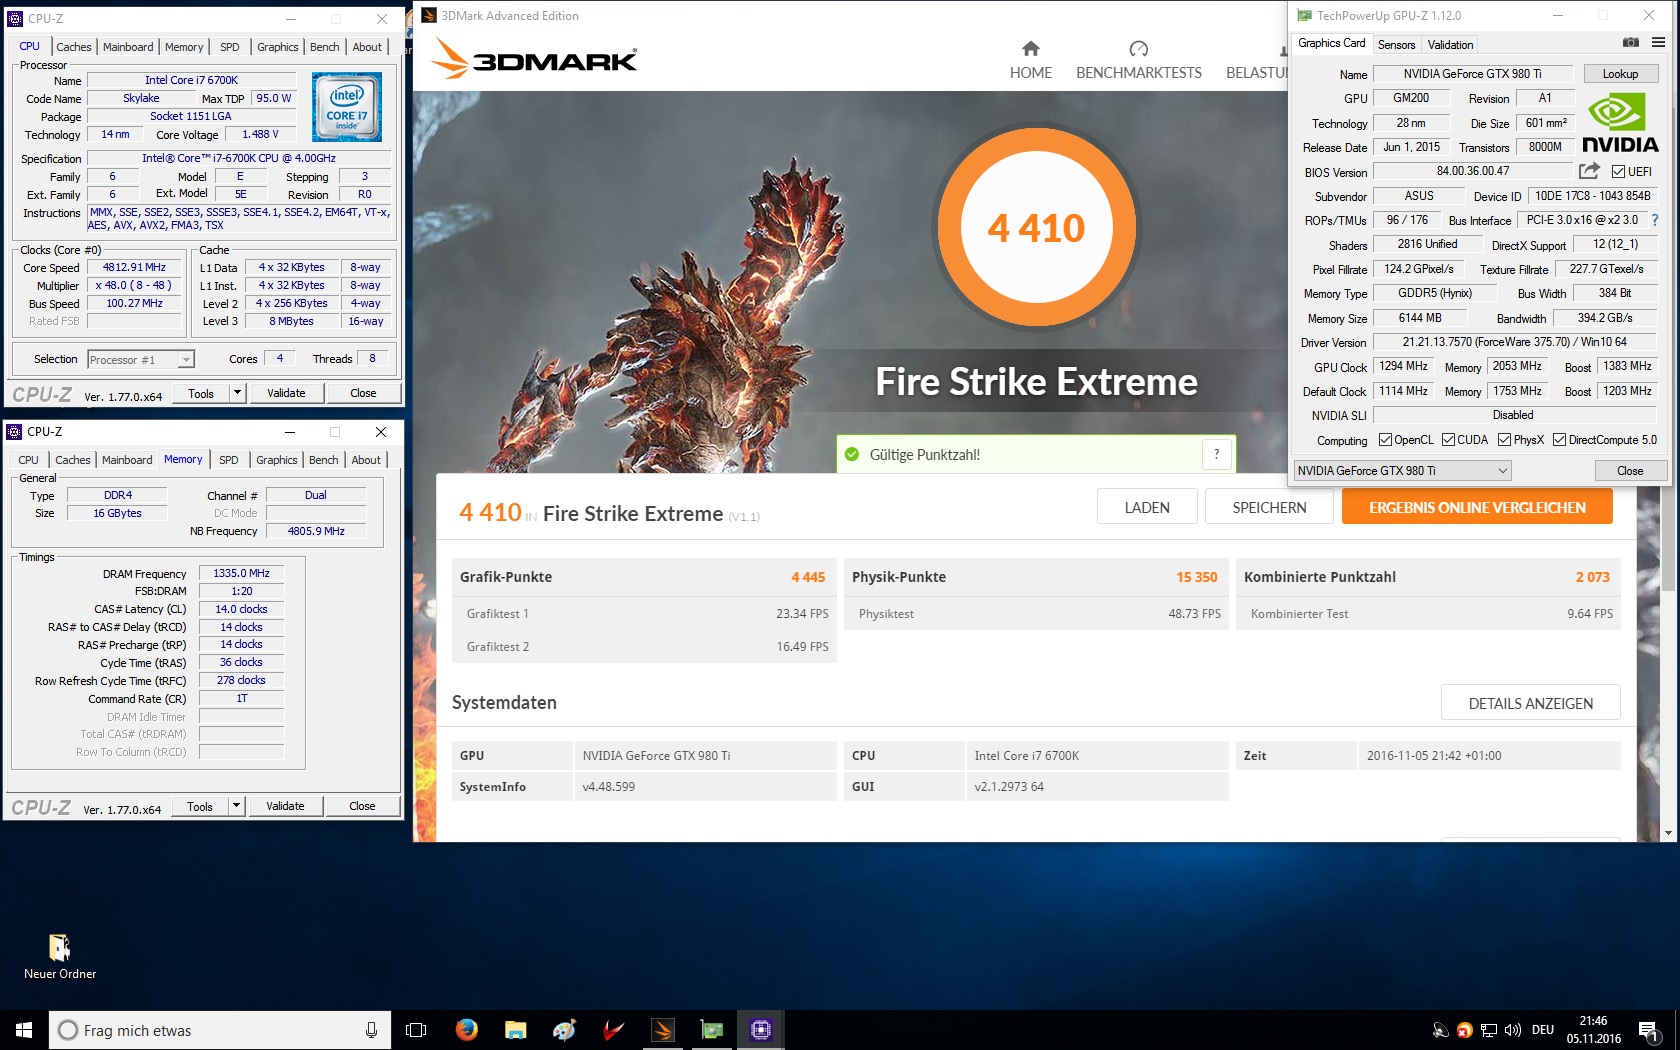
Task: Click the network icon in system tray
Action: click(x=1489, y=1030)
